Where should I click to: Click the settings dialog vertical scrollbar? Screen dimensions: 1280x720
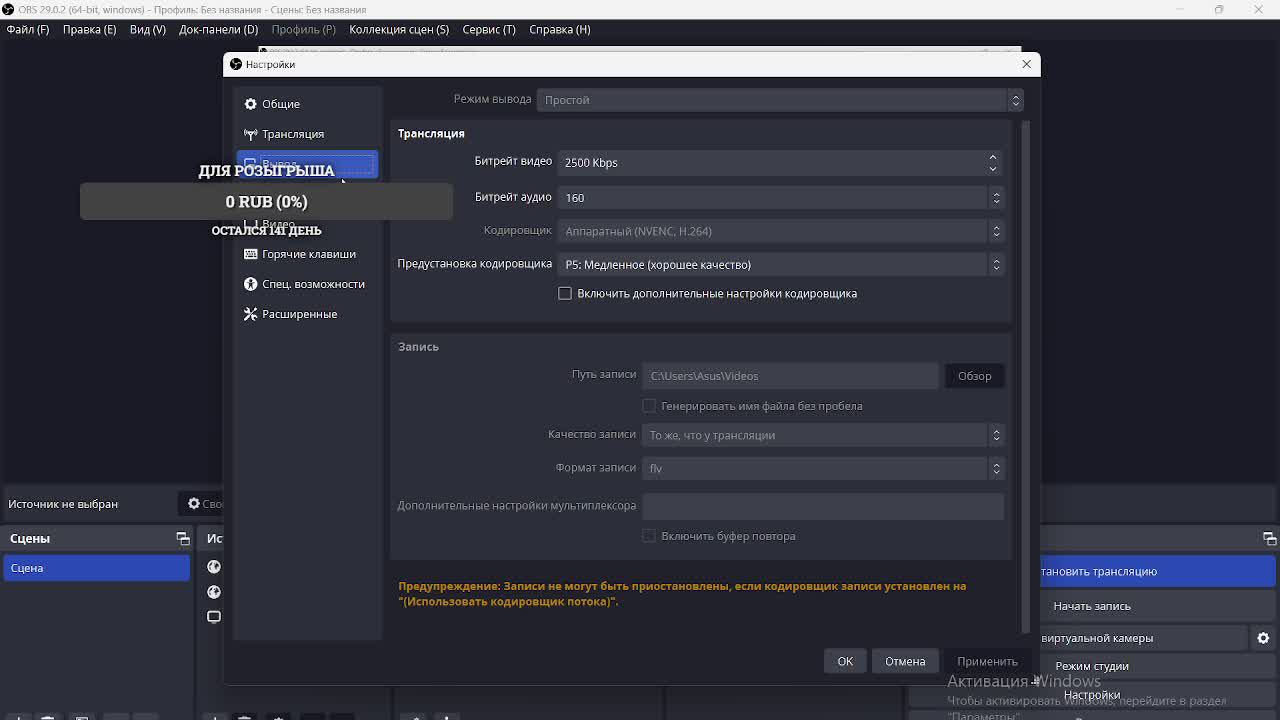click(1025, 376)
